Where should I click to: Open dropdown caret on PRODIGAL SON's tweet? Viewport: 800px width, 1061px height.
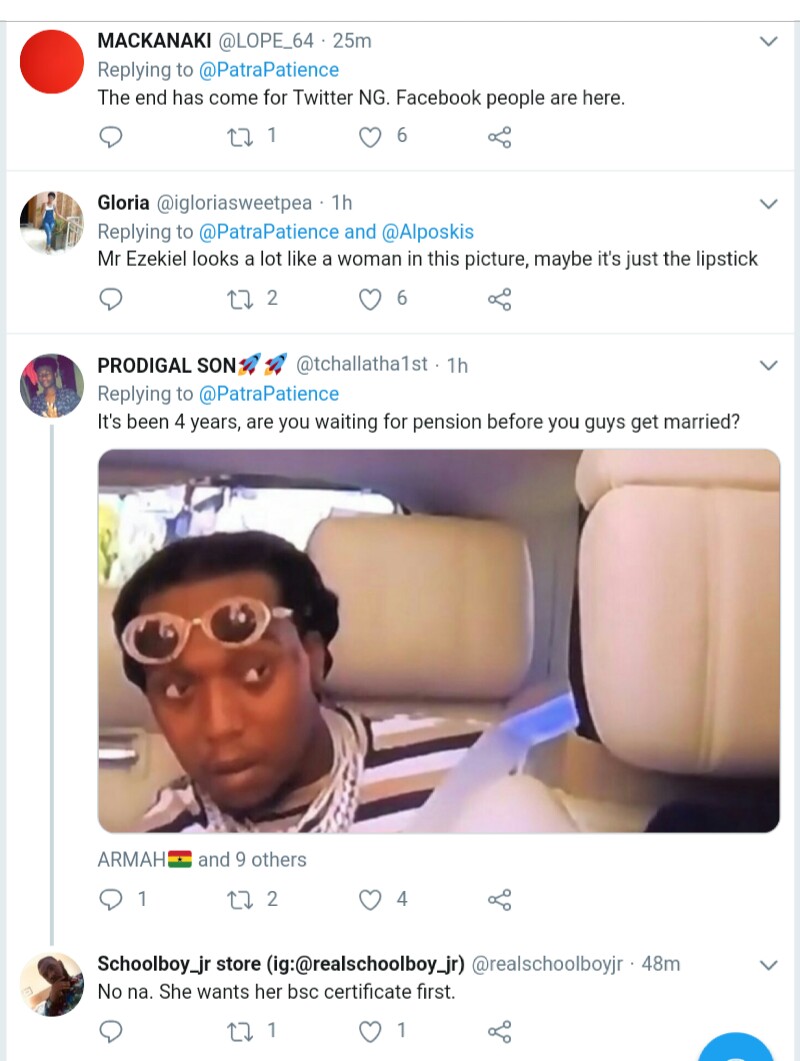[768, 366]
